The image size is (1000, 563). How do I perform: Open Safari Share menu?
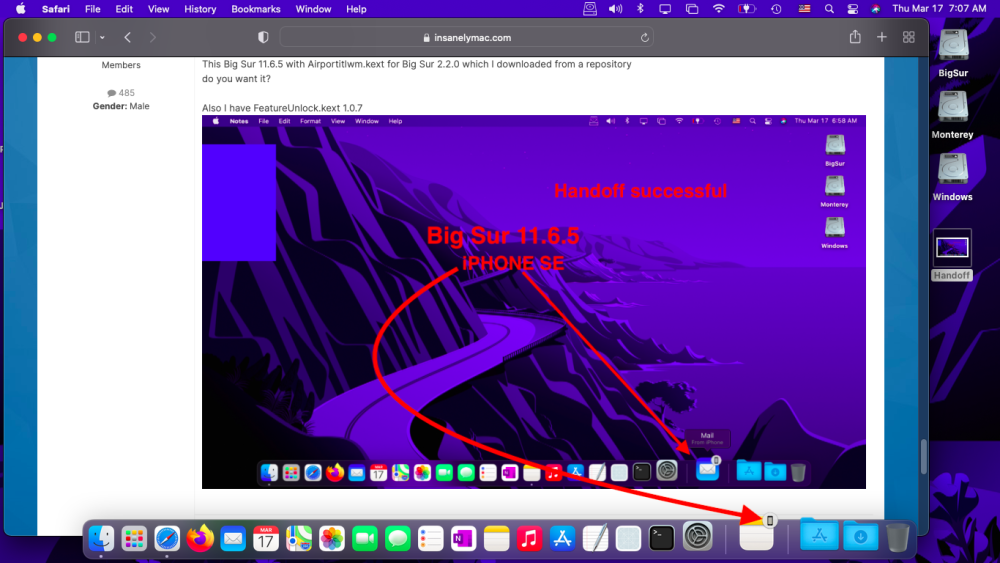(x=855, y=37)
